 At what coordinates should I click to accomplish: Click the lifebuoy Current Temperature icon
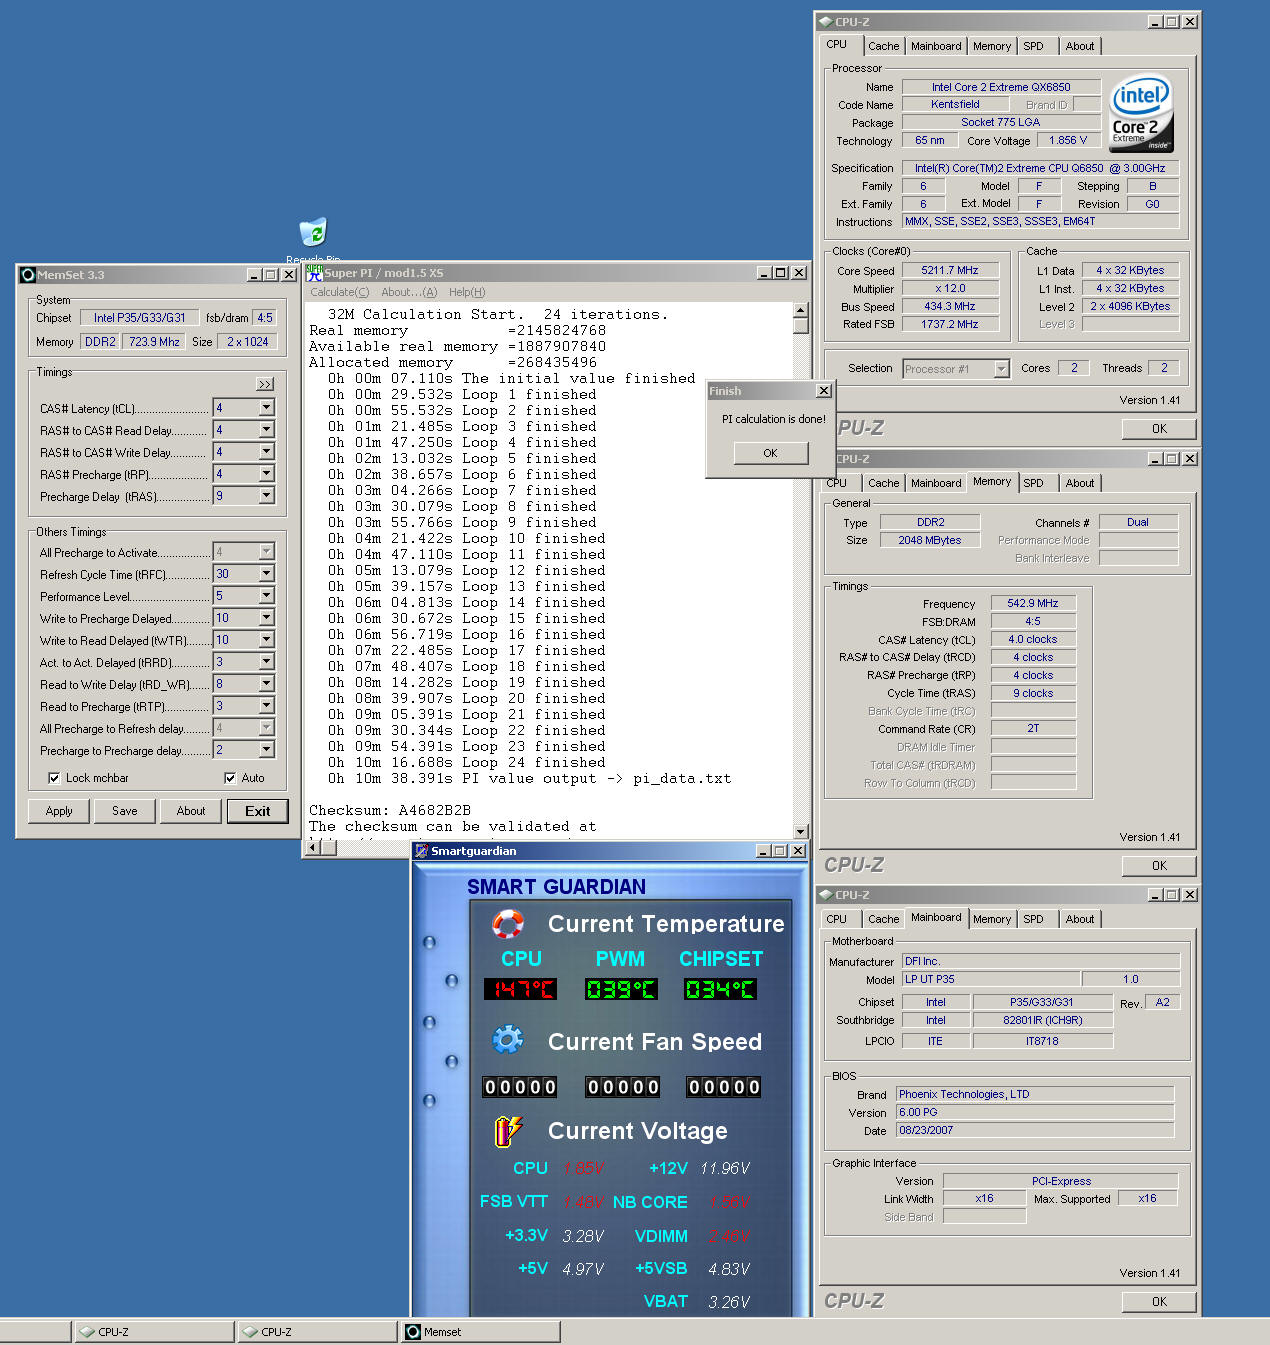508,924
